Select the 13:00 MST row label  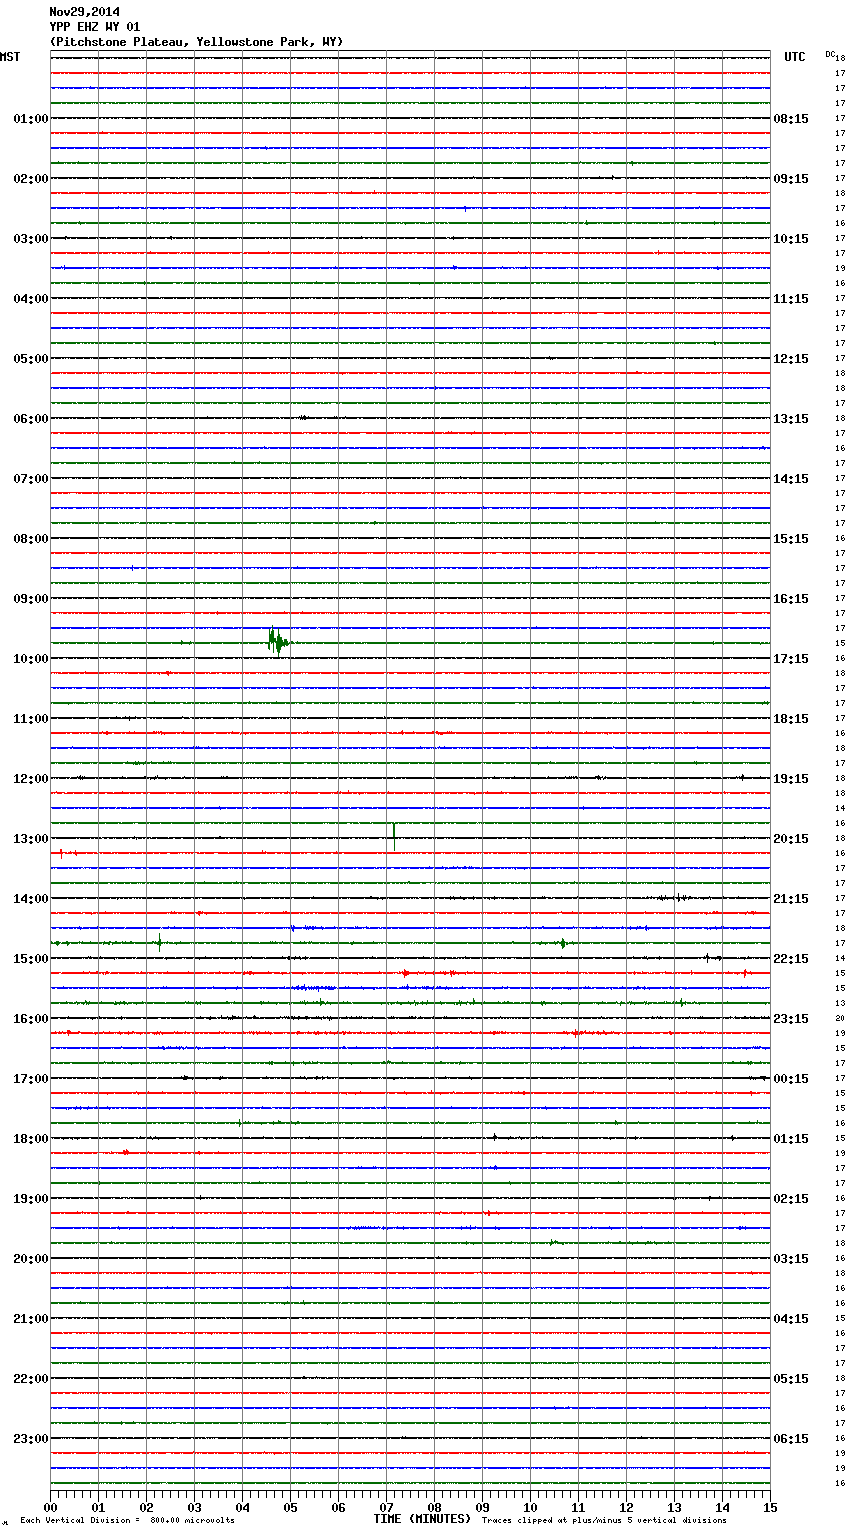[x=31, y=839]
